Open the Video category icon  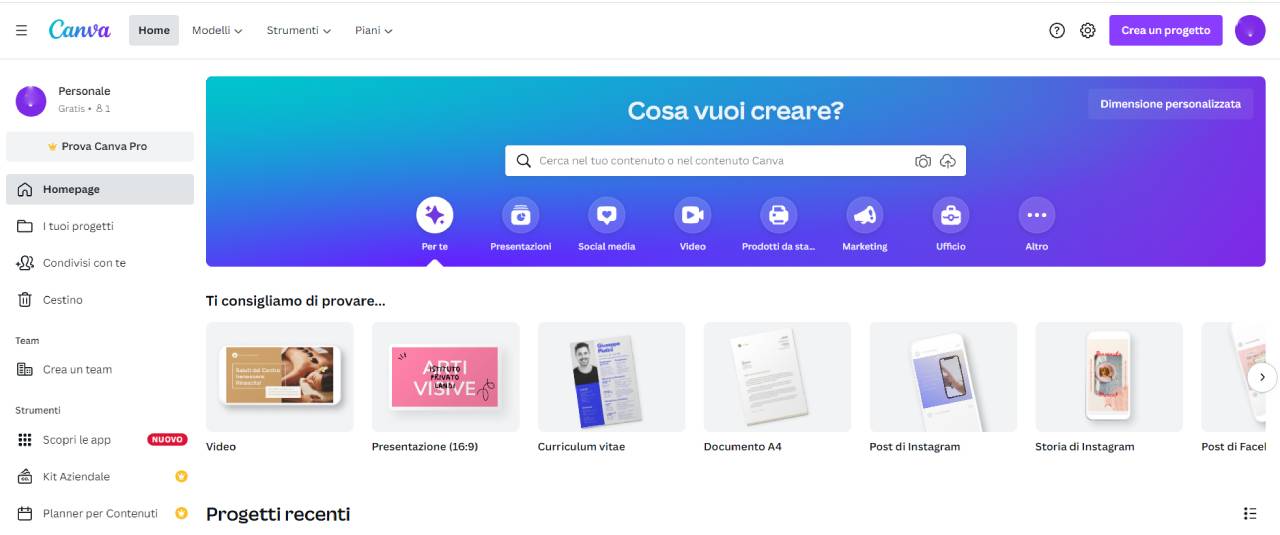tap(692, 215)
